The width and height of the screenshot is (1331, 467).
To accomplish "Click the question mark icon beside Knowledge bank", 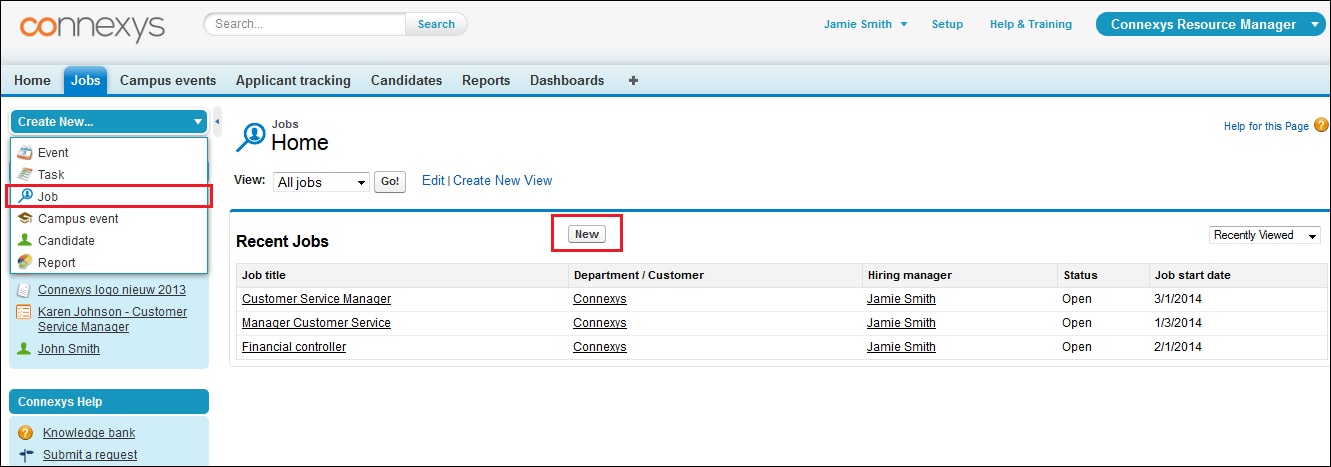I will (x=26, y=433).
